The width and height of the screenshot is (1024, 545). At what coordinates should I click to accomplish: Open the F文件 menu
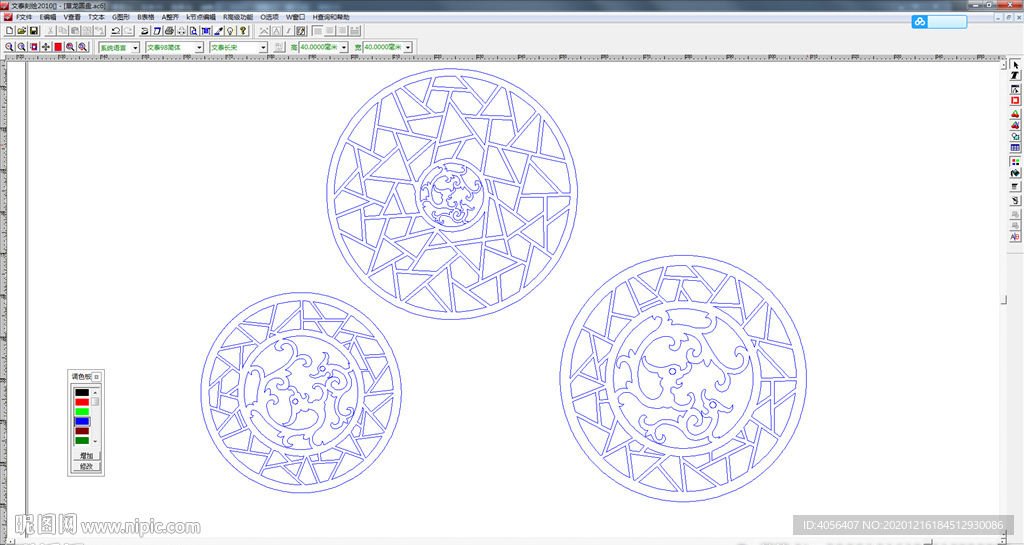pyautogui.click(x=24, y=17)
